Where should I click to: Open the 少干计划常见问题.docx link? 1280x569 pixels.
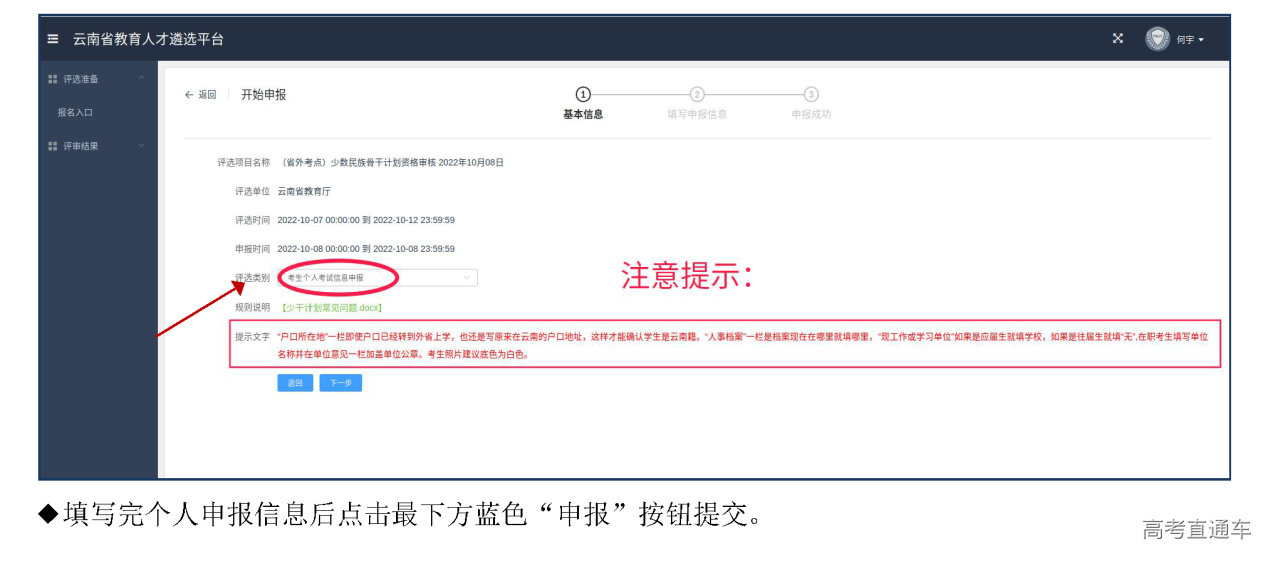tap(331, 308)
